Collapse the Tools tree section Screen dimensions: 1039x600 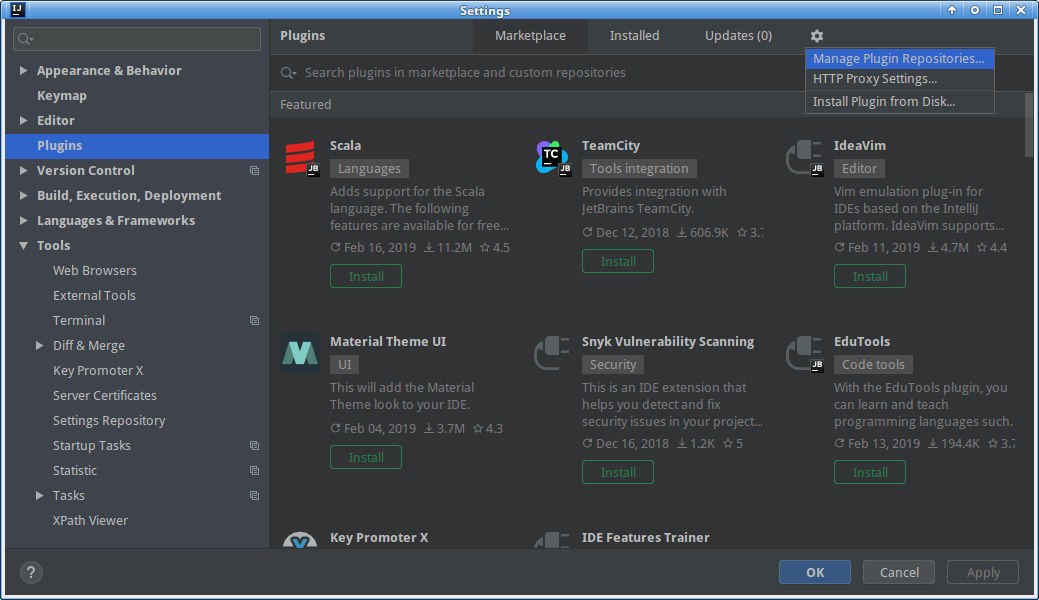pos(24,246)
